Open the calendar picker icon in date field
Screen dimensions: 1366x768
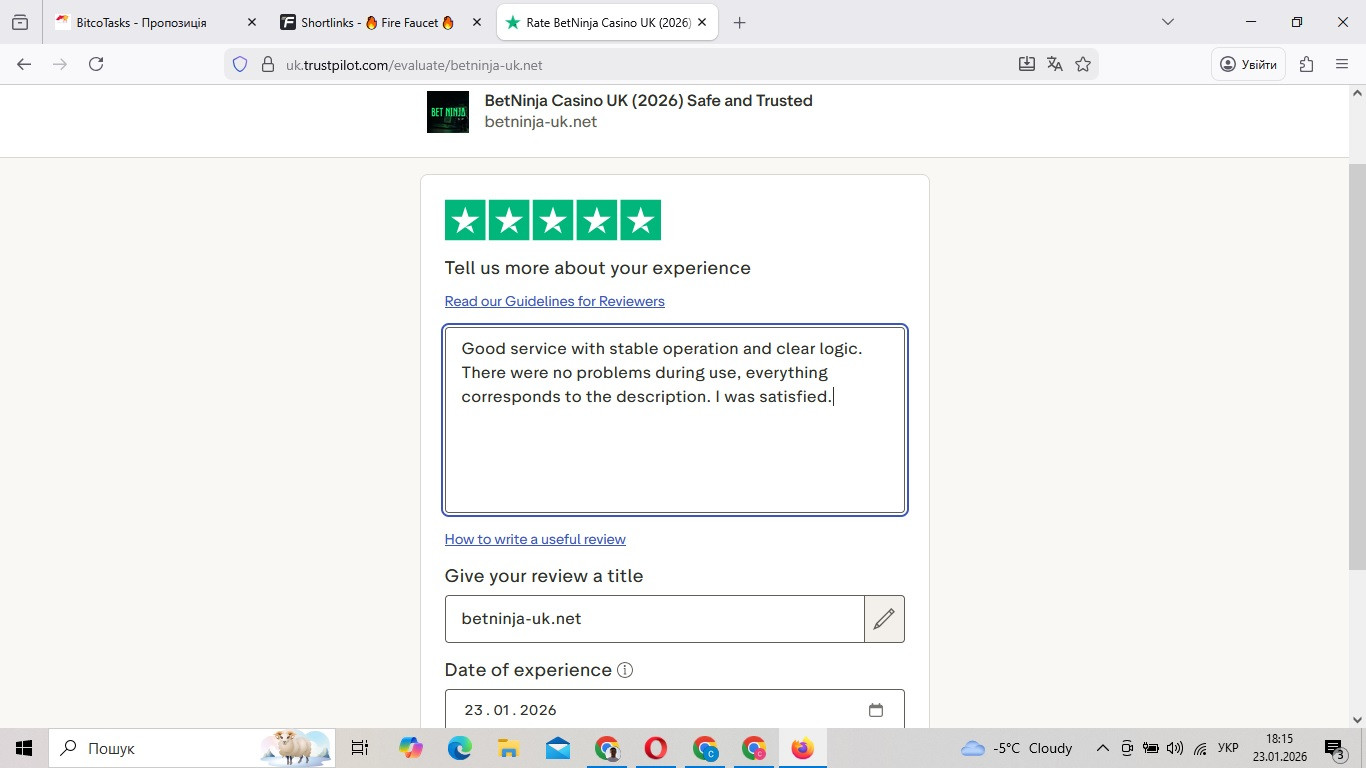click(876, 710)
